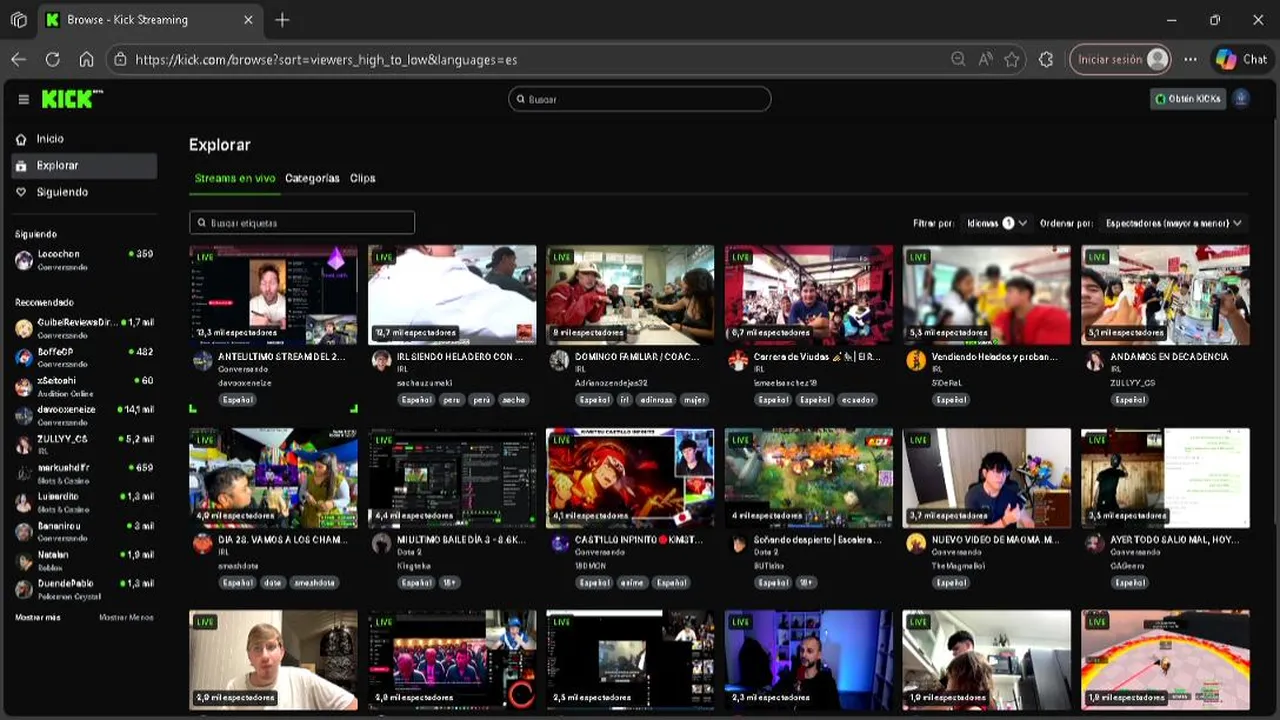
Task: Click avatar beside DOMINGO FAMILIAR title
Action: click(559, 360)
